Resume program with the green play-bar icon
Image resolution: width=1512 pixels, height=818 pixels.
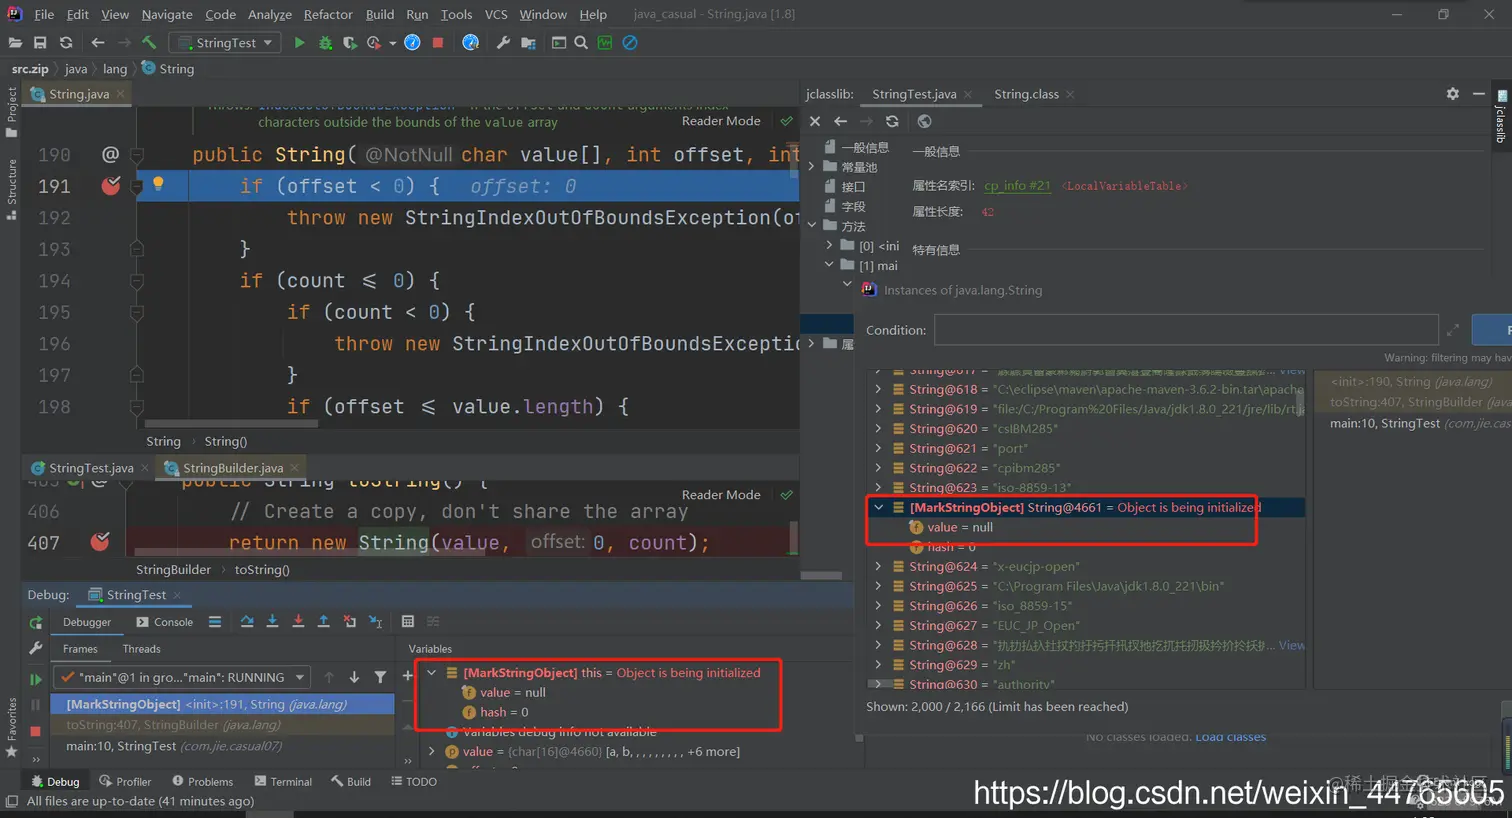pyautogui.click(x=36, y=679)
